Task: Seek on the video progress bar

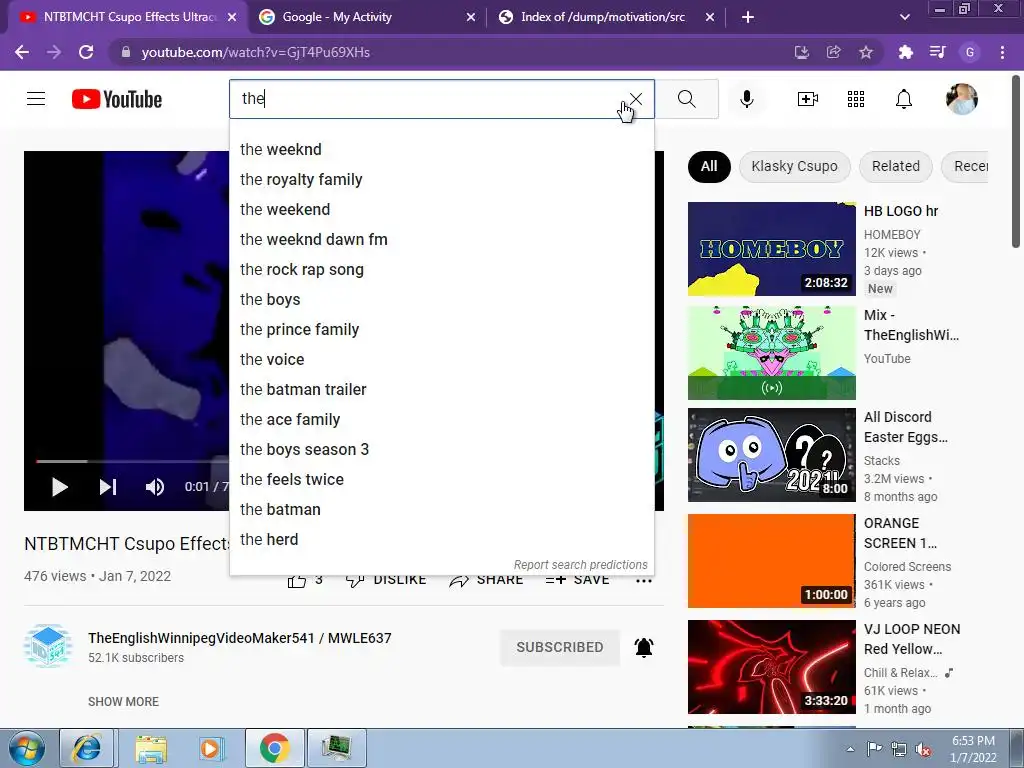Action: 133,461
